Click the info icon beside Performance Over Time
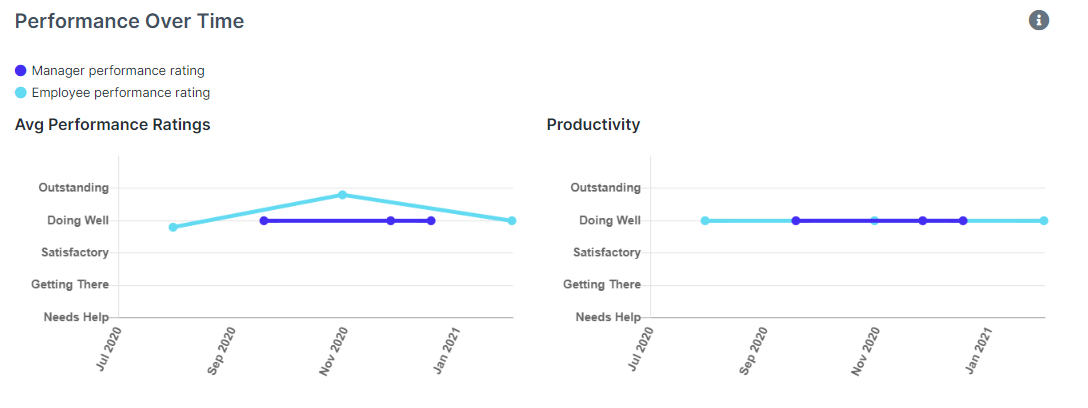 (x=1039, y=20)
